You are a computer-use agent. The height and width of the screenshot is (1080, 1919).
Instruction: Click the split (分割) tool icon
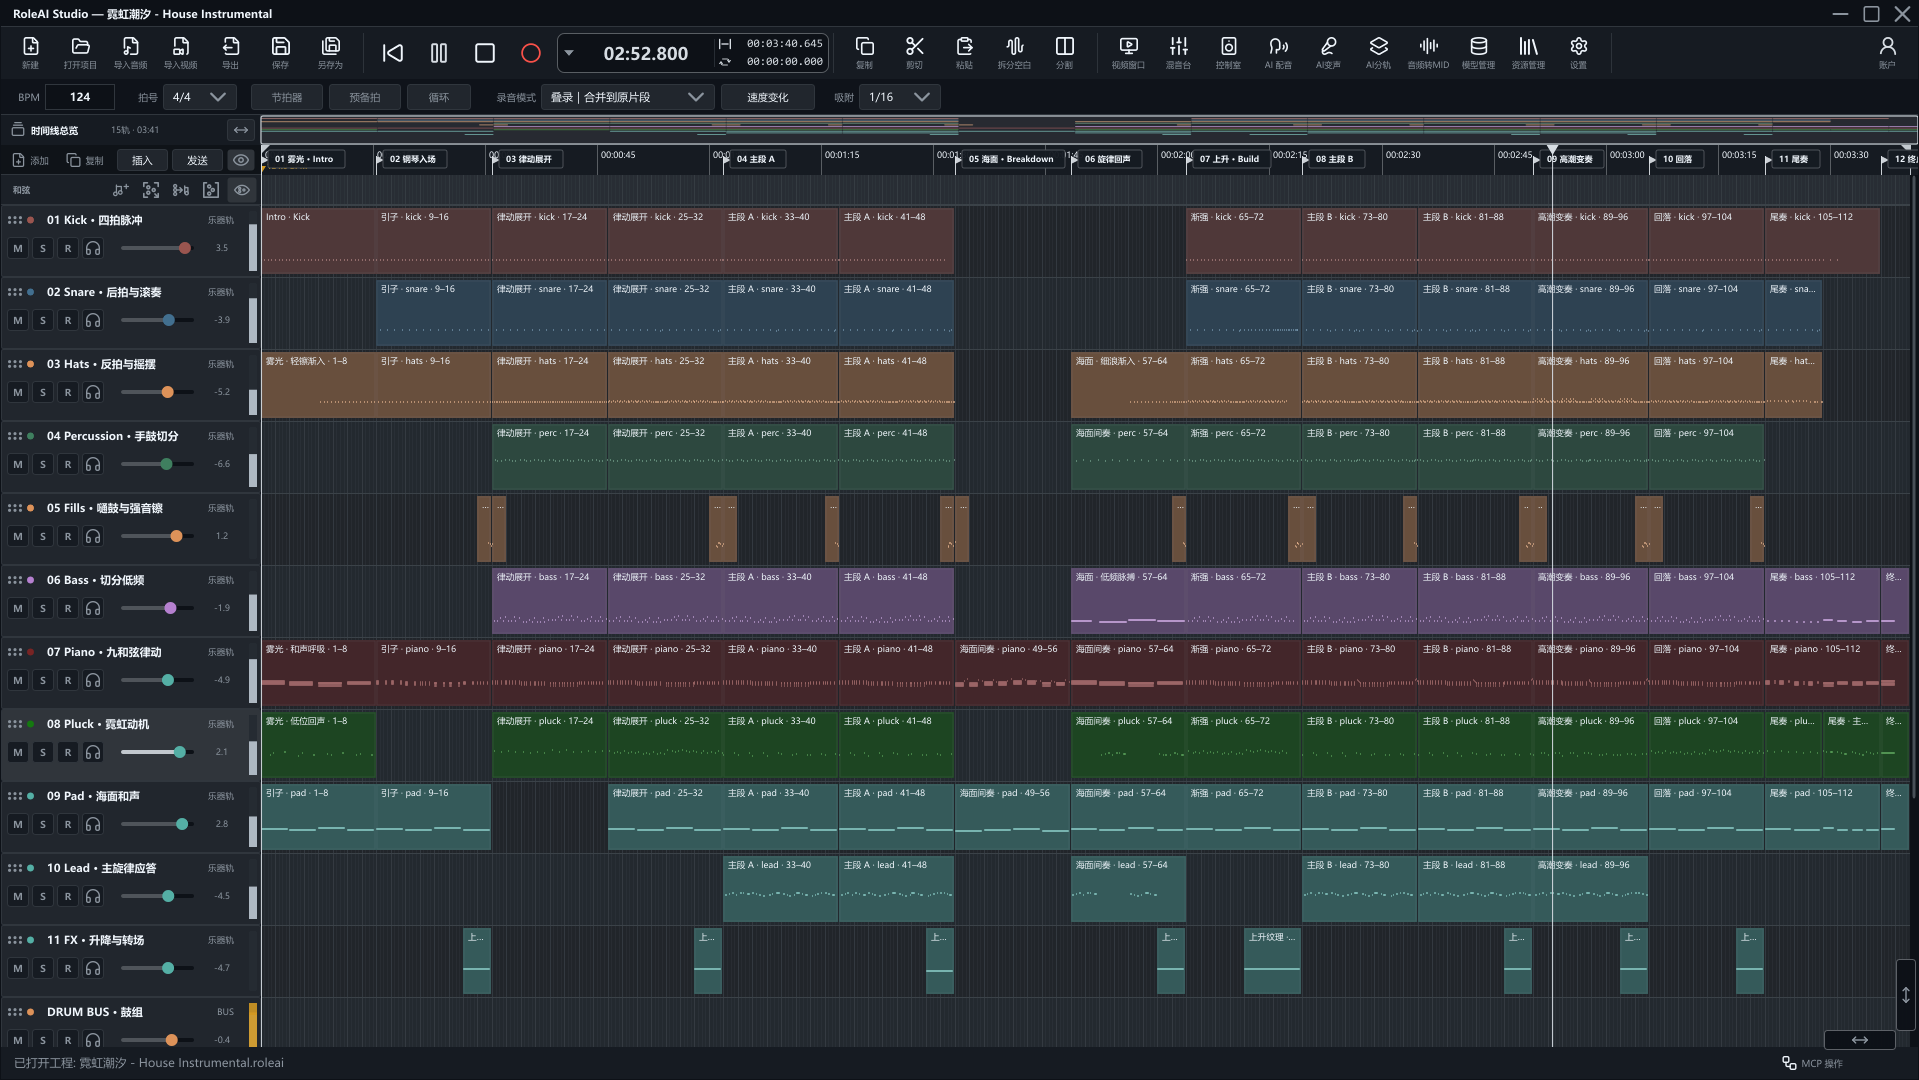[x=1064, y=52]
